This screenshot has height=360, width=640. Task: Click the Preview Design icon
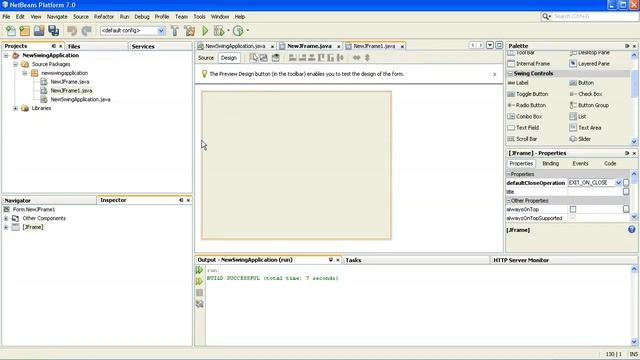click(276, 58)
